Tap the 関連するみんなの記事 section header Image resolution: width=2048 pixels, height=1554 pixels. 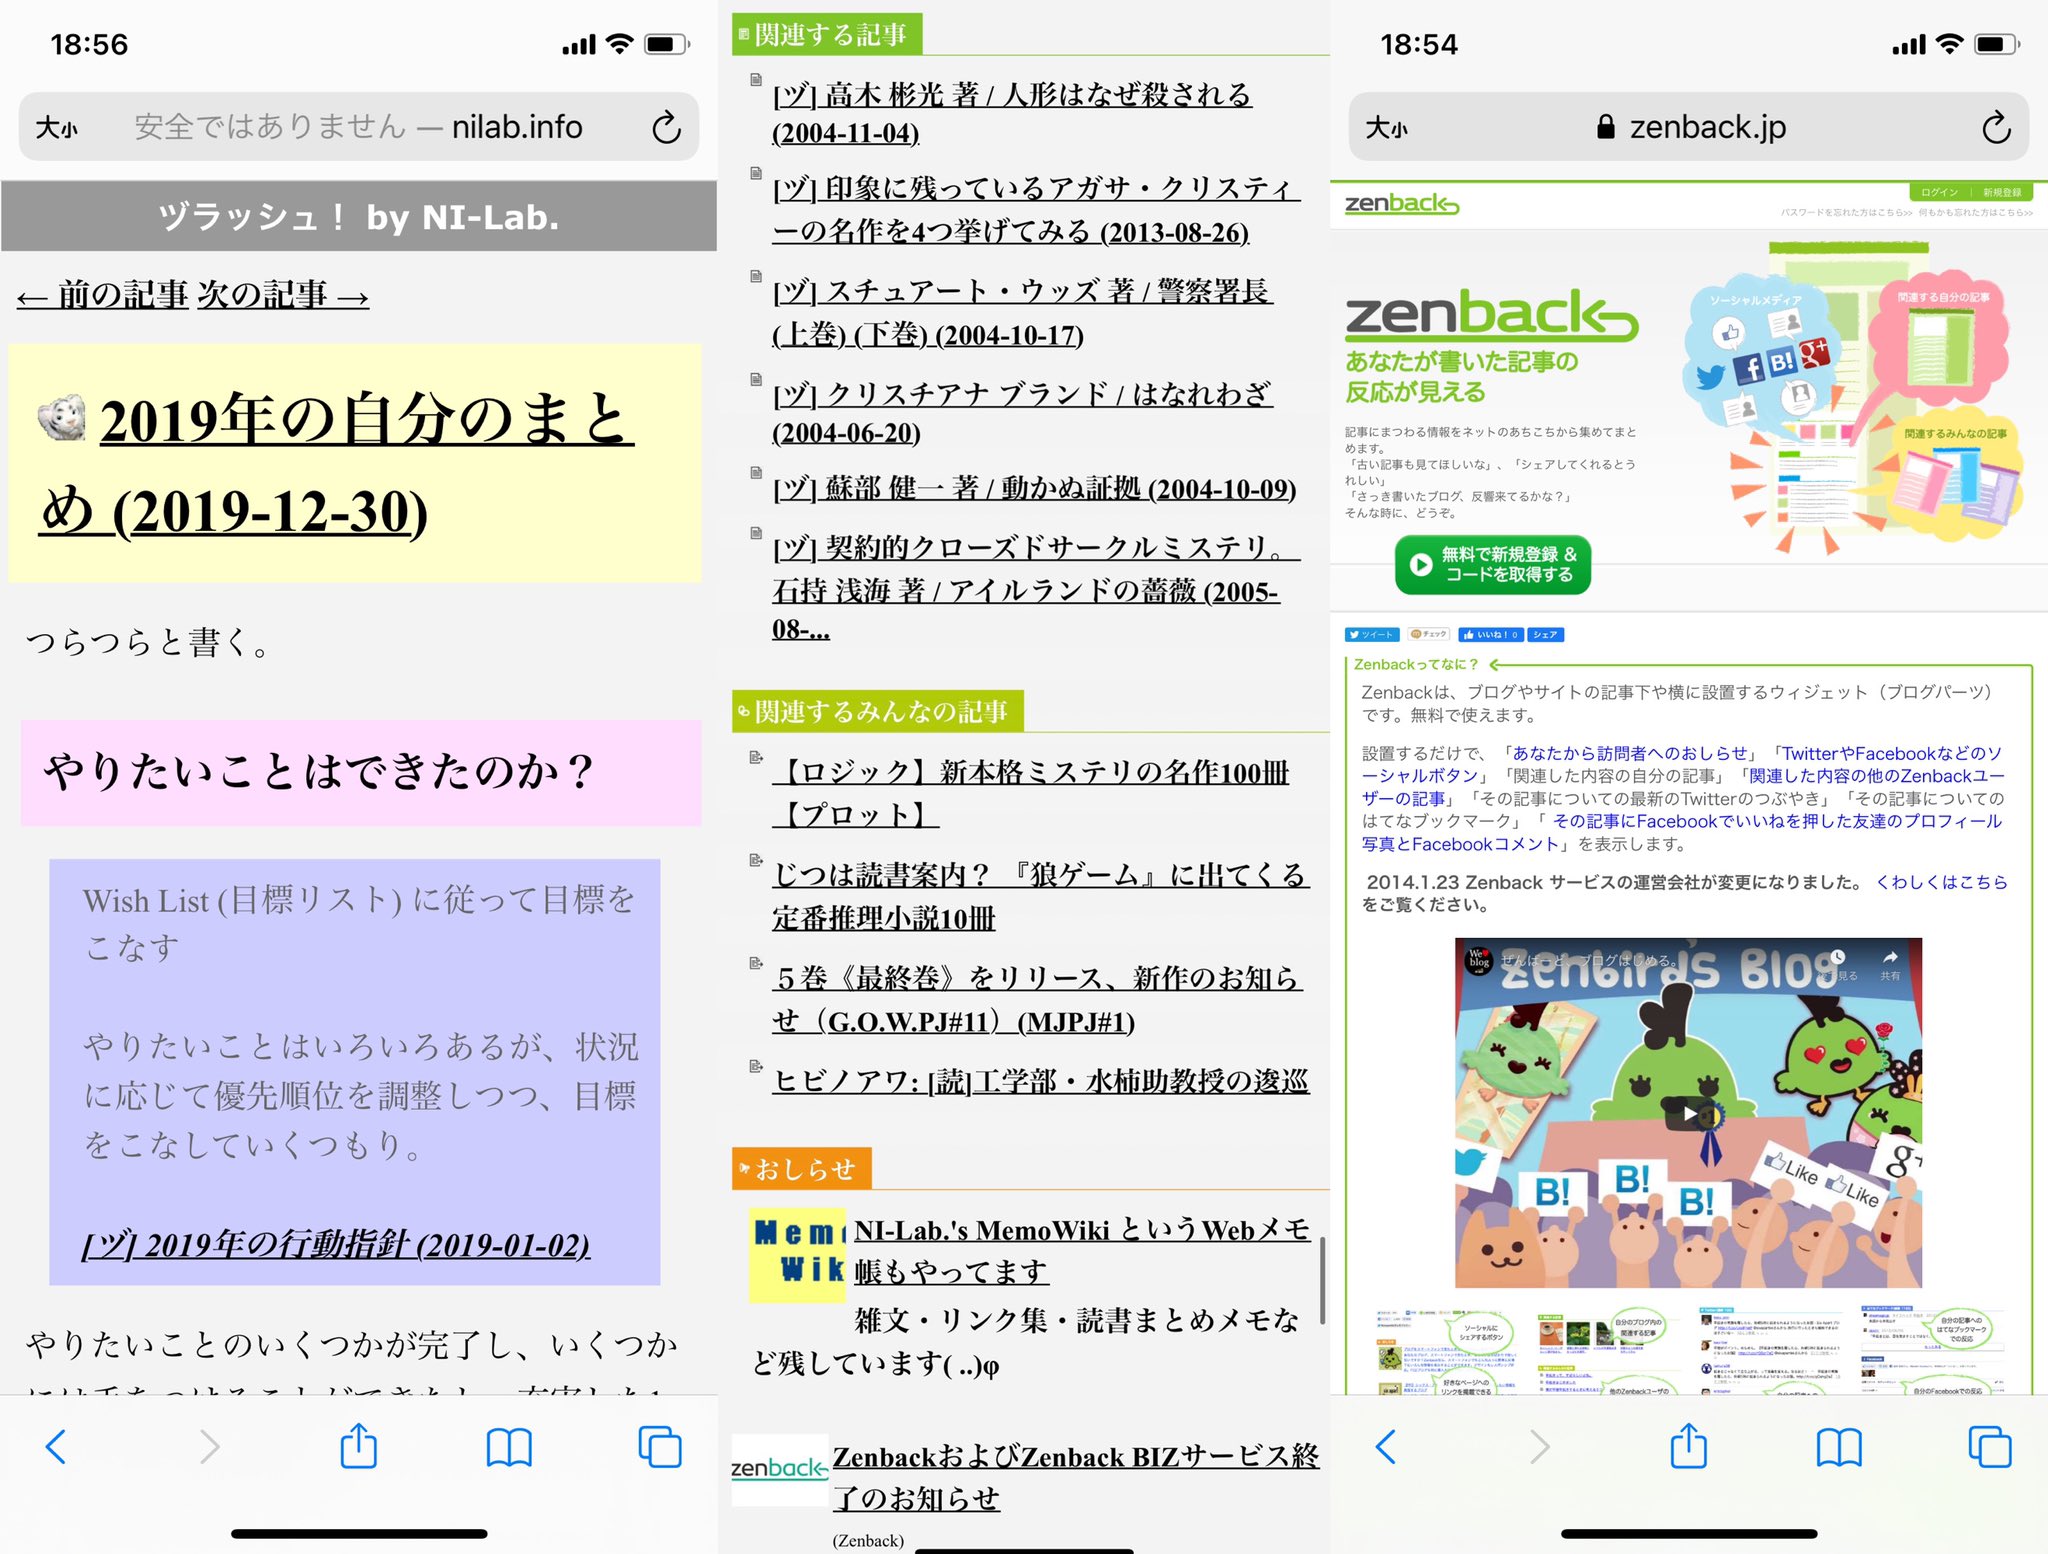[877, 711]
